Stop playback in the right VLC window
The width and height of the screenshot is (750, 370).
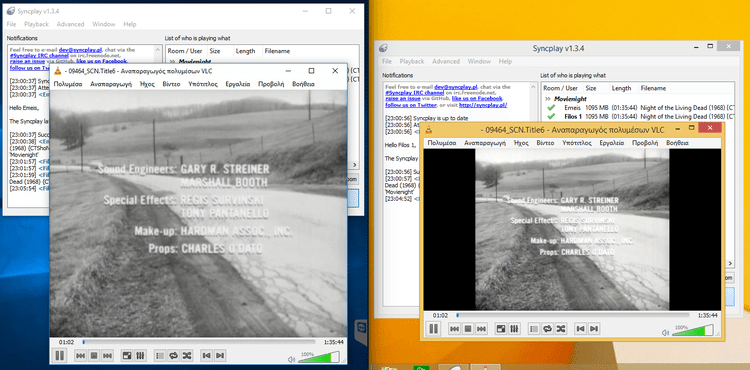pyautogui.click(x=468, y=328)
